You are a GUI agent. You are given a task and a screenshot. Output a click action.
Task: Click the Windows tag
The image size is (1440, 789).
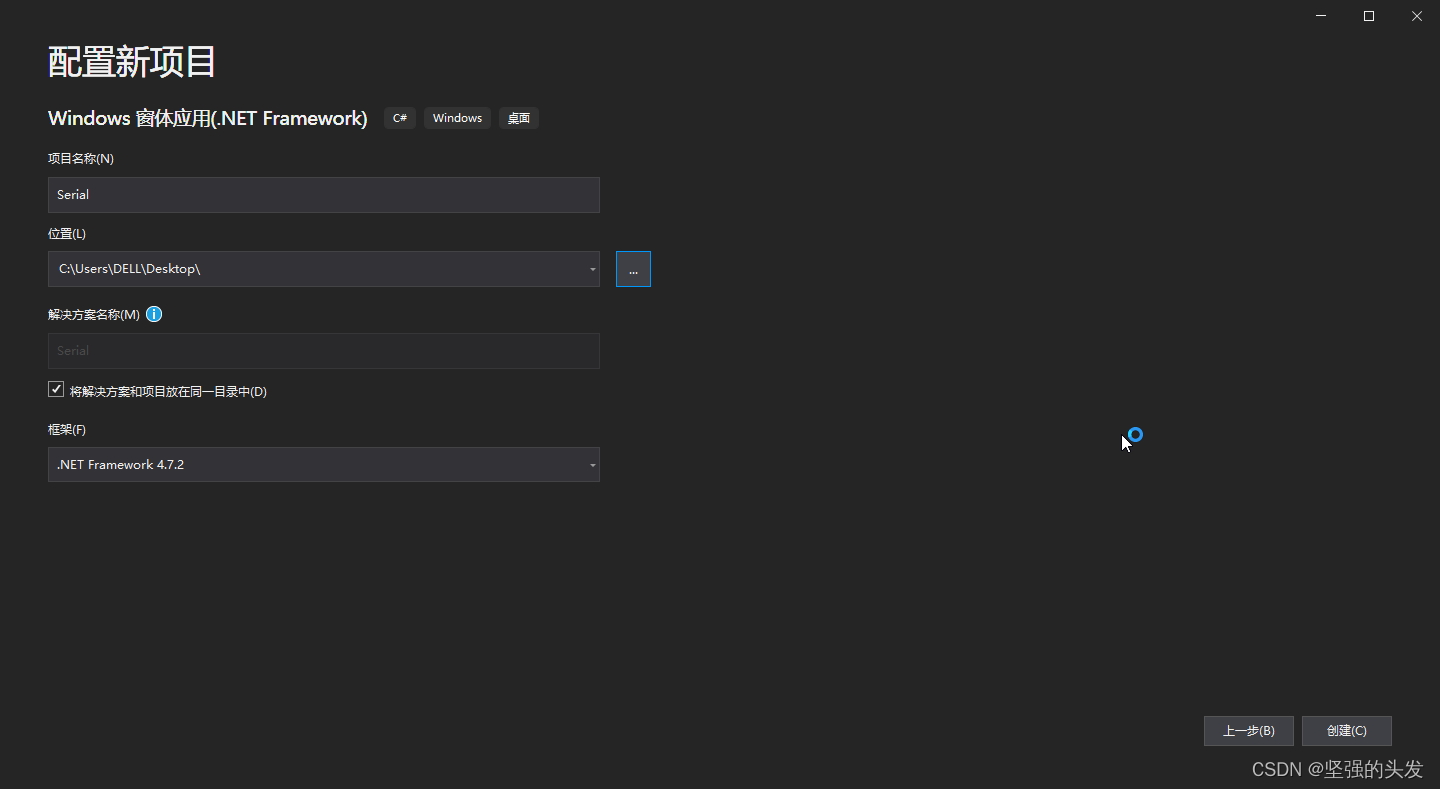(x=457, y=118)
